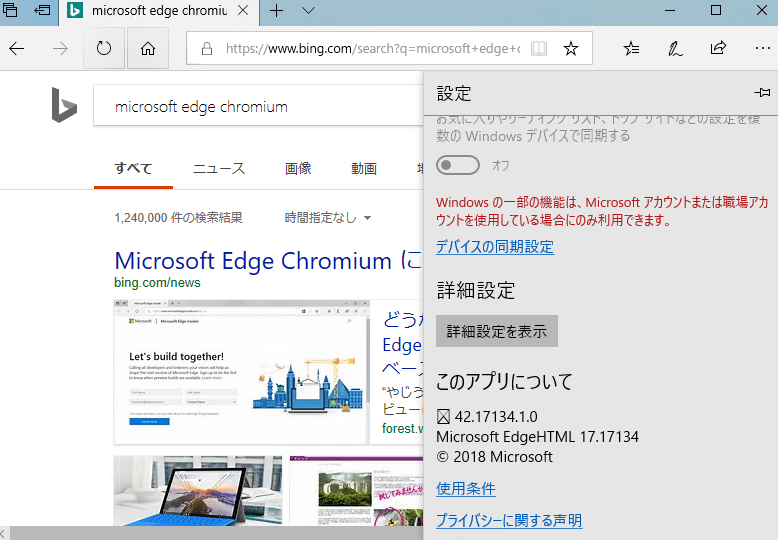Switch to the ニュース tab

[x=219, y=168]
